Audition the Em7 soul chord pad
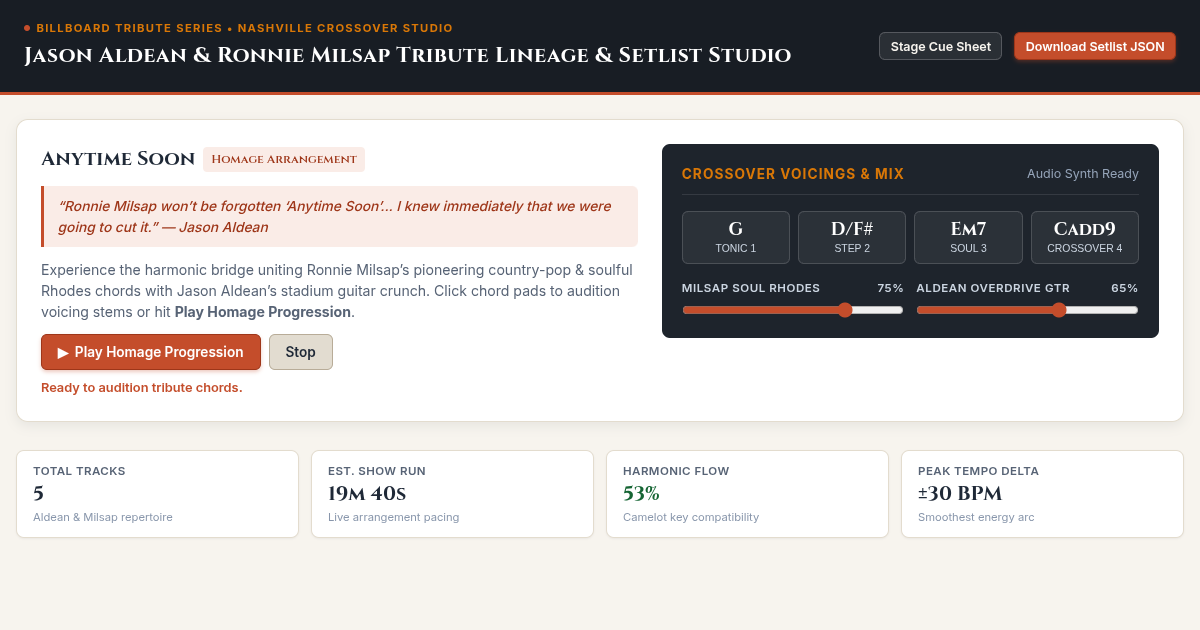Viewport: 1200px width, 630px height. (x=968, y=237)
